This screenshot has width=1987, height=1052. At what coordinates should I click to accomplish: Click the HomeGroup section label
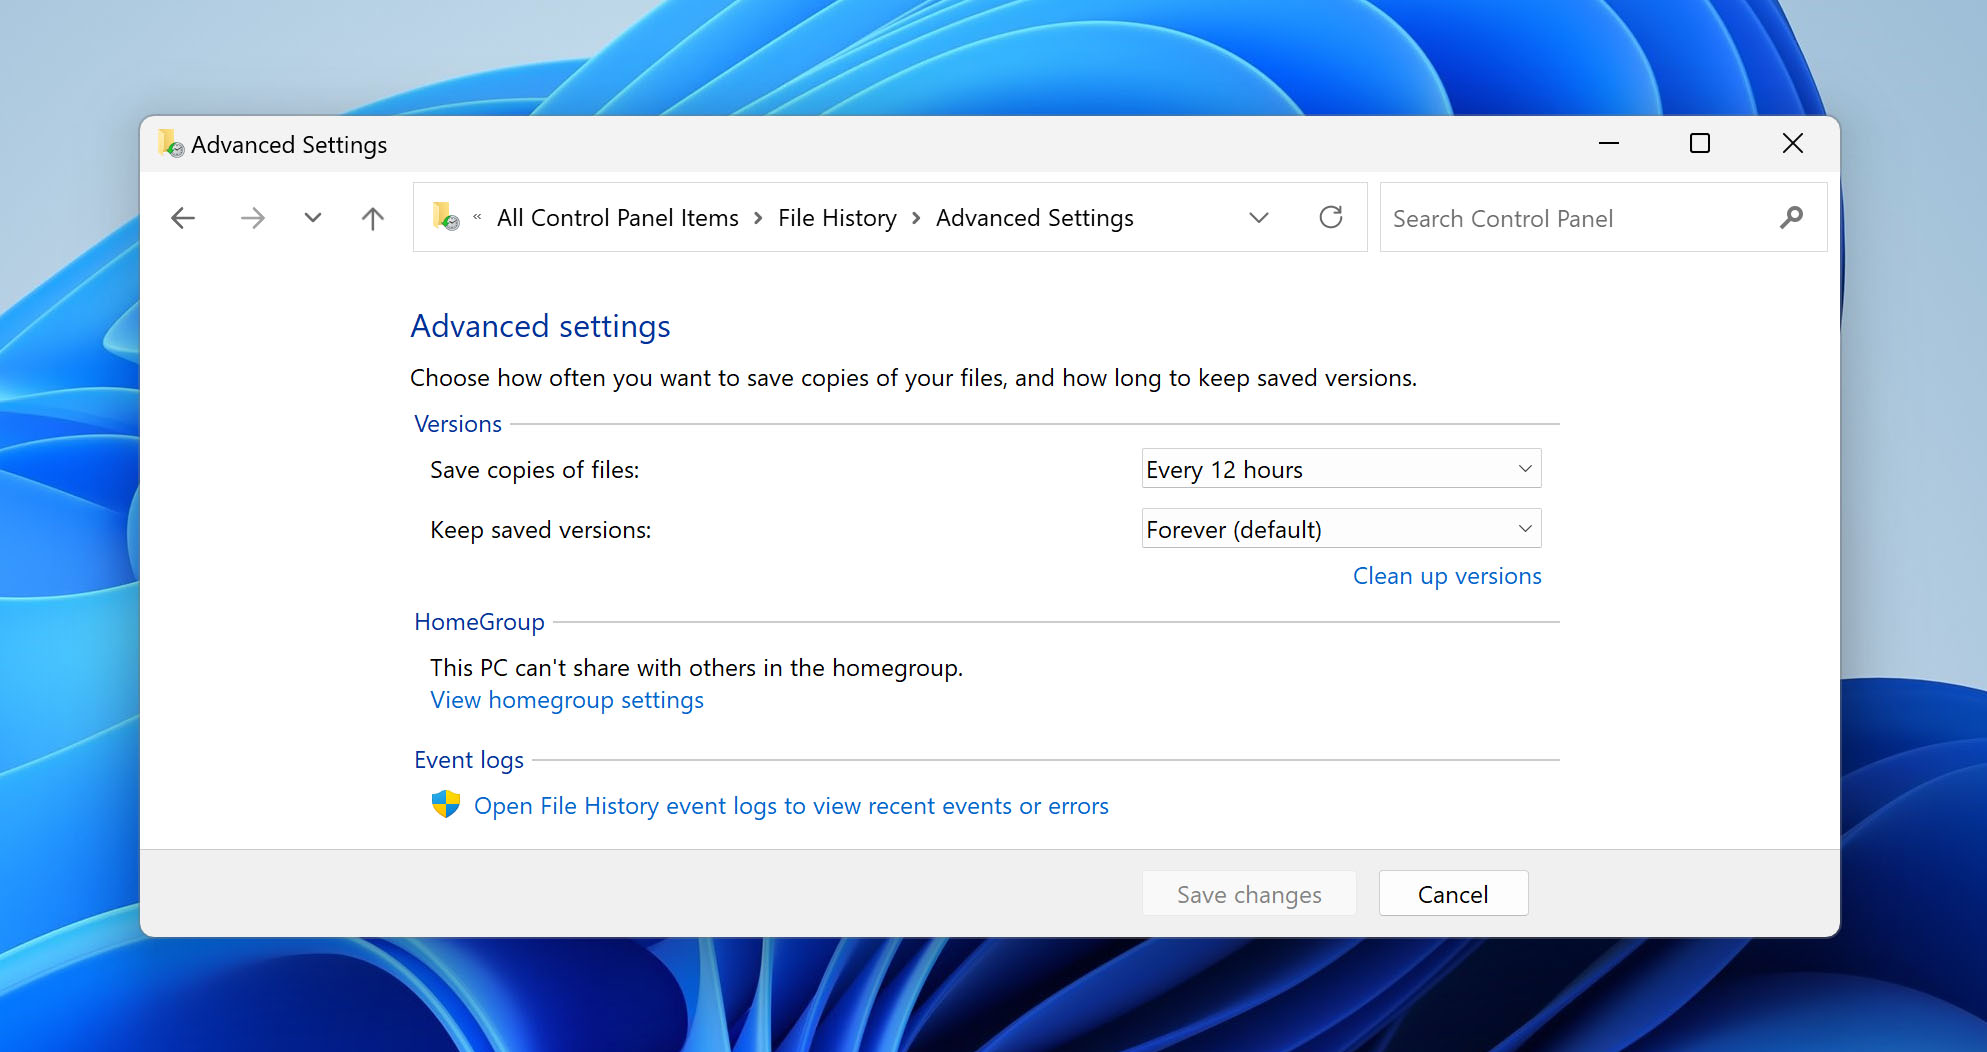click(x=479, y=622)
